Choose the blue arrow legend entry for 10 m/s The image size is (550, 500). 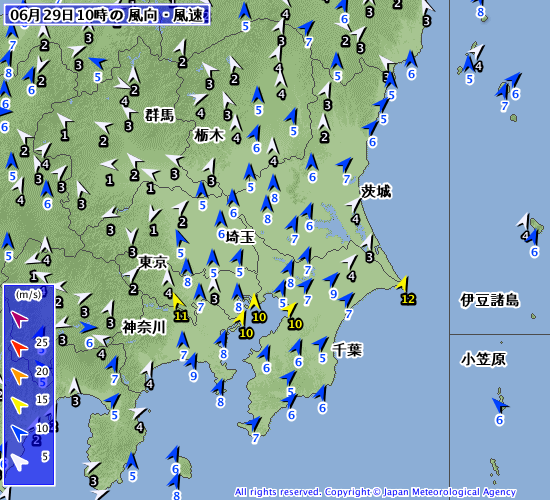pos(19,433)
